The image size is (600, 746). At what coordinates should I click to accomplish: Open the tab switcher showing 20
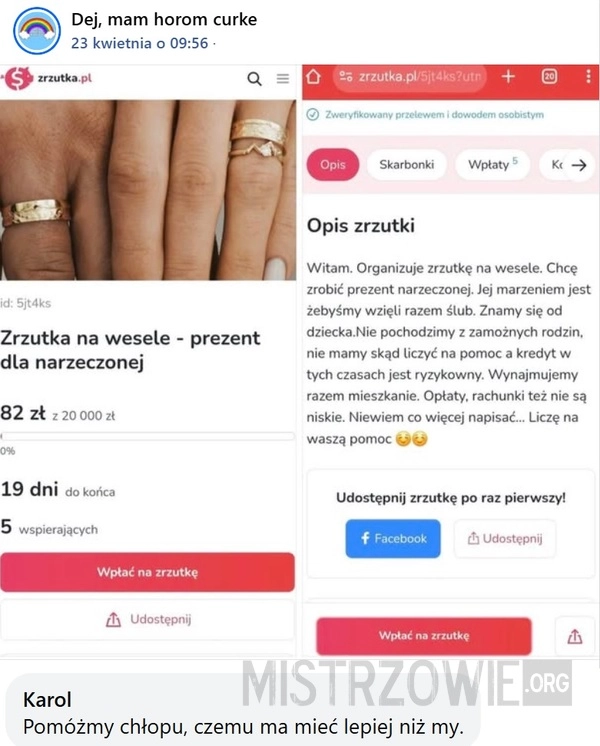tap(550, 76)
